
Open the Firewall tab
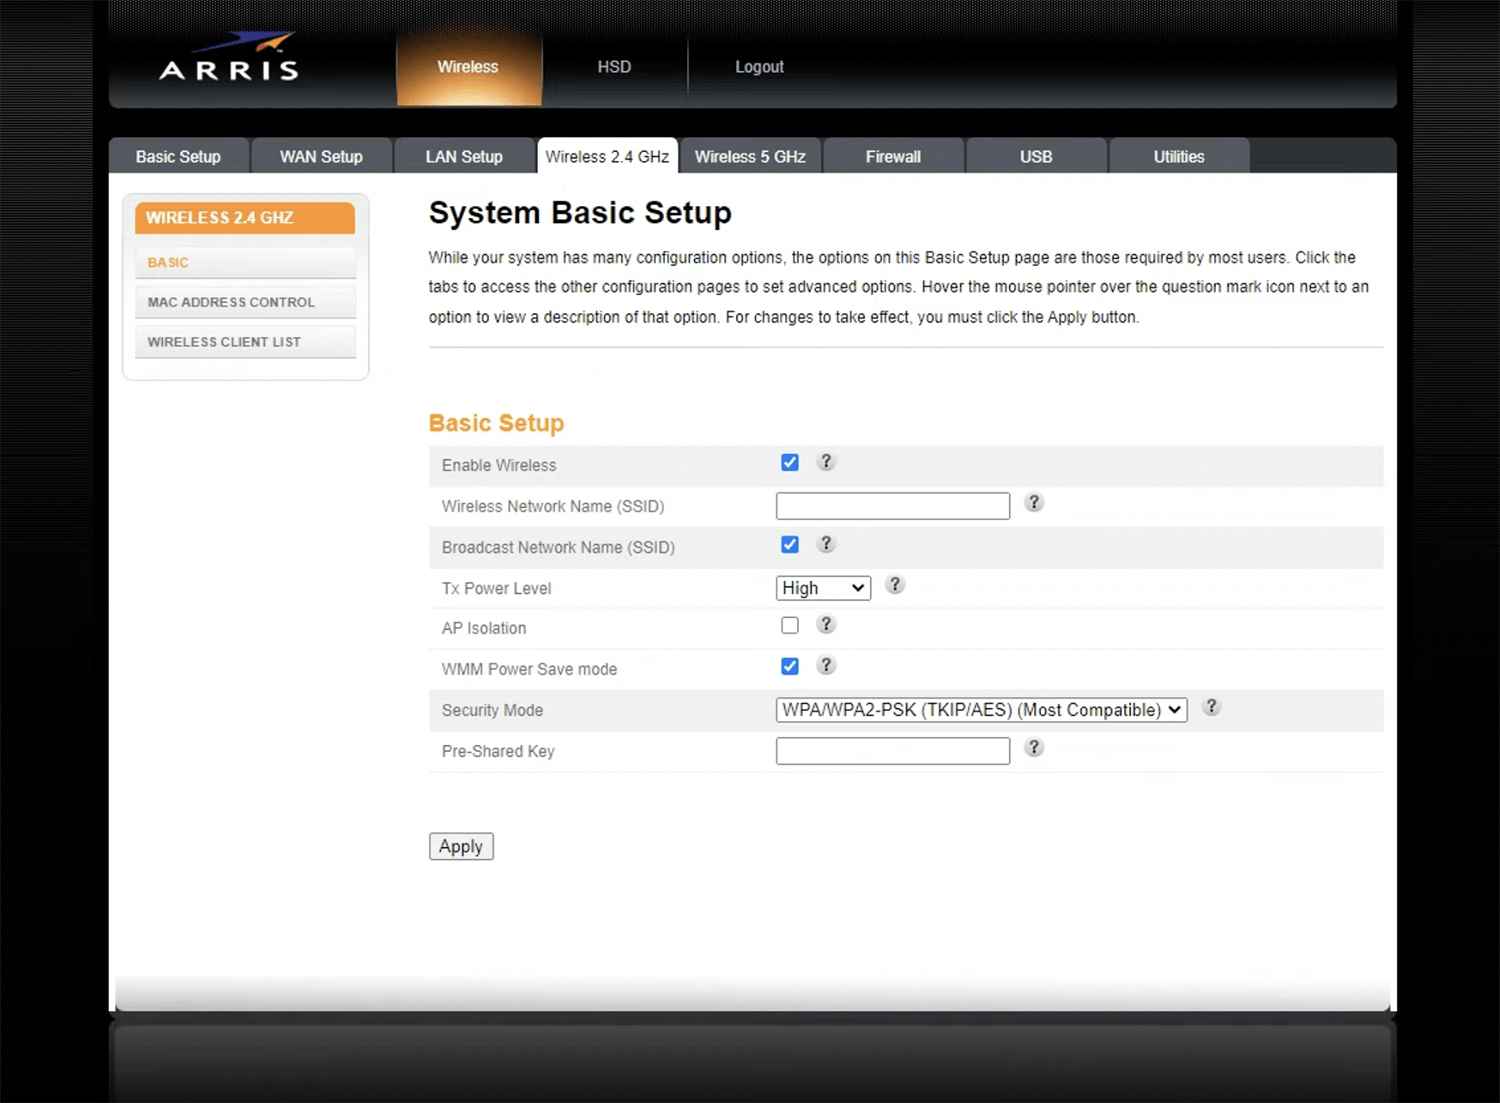click(893, 157)
